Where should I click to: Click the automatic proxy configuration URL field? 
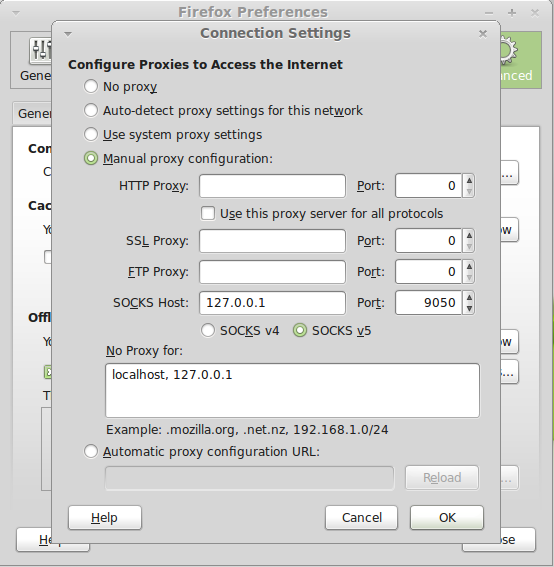coord(250,478)
